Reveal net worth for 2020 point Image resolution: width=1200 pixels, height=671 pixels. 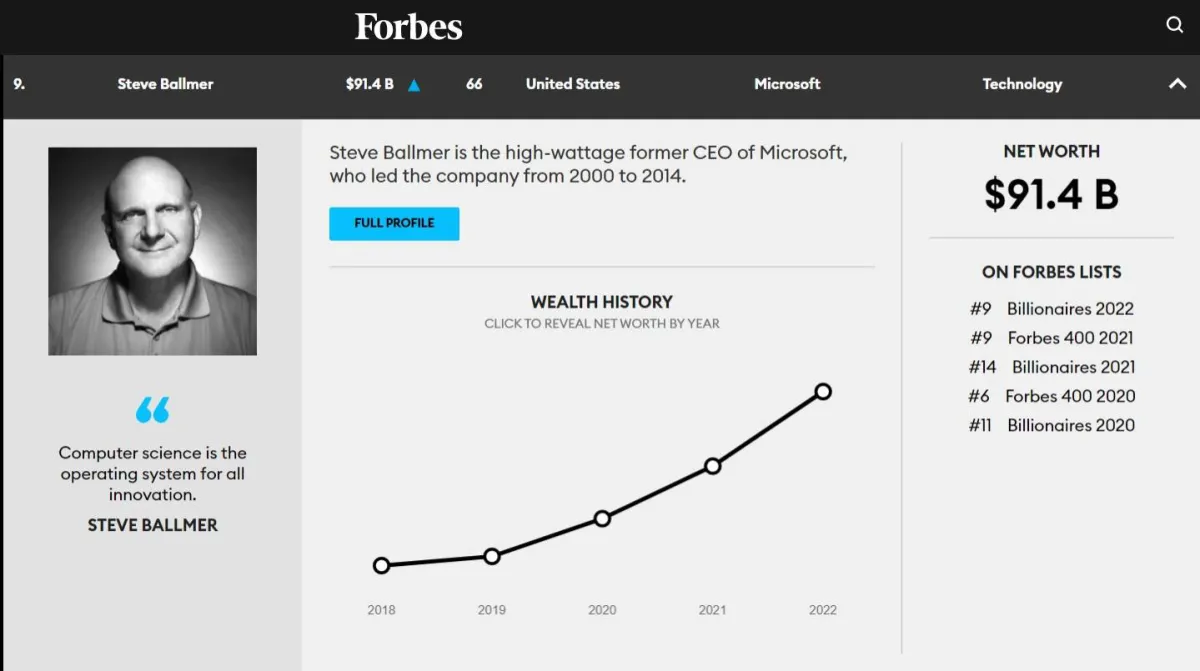click(602, 518)
